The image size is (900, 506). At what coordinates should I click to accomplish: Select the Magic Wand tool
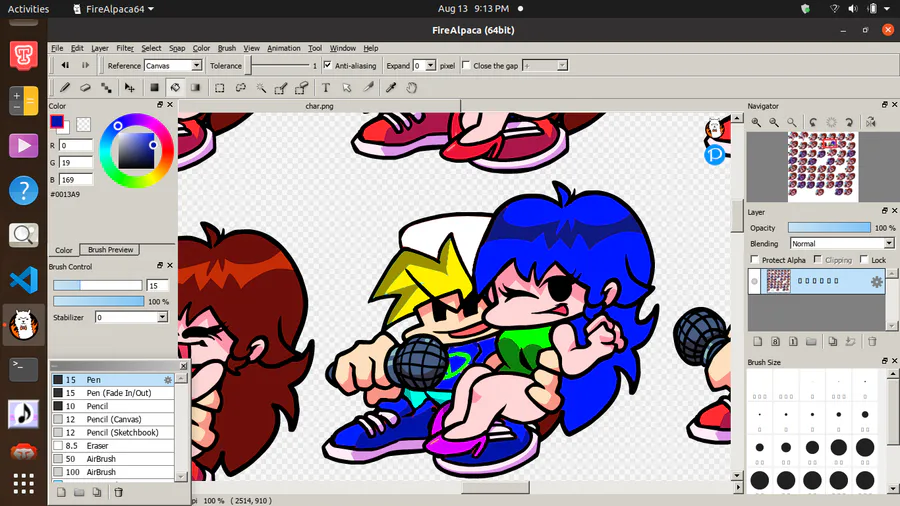pyautogui.click(x=261, y=88)
